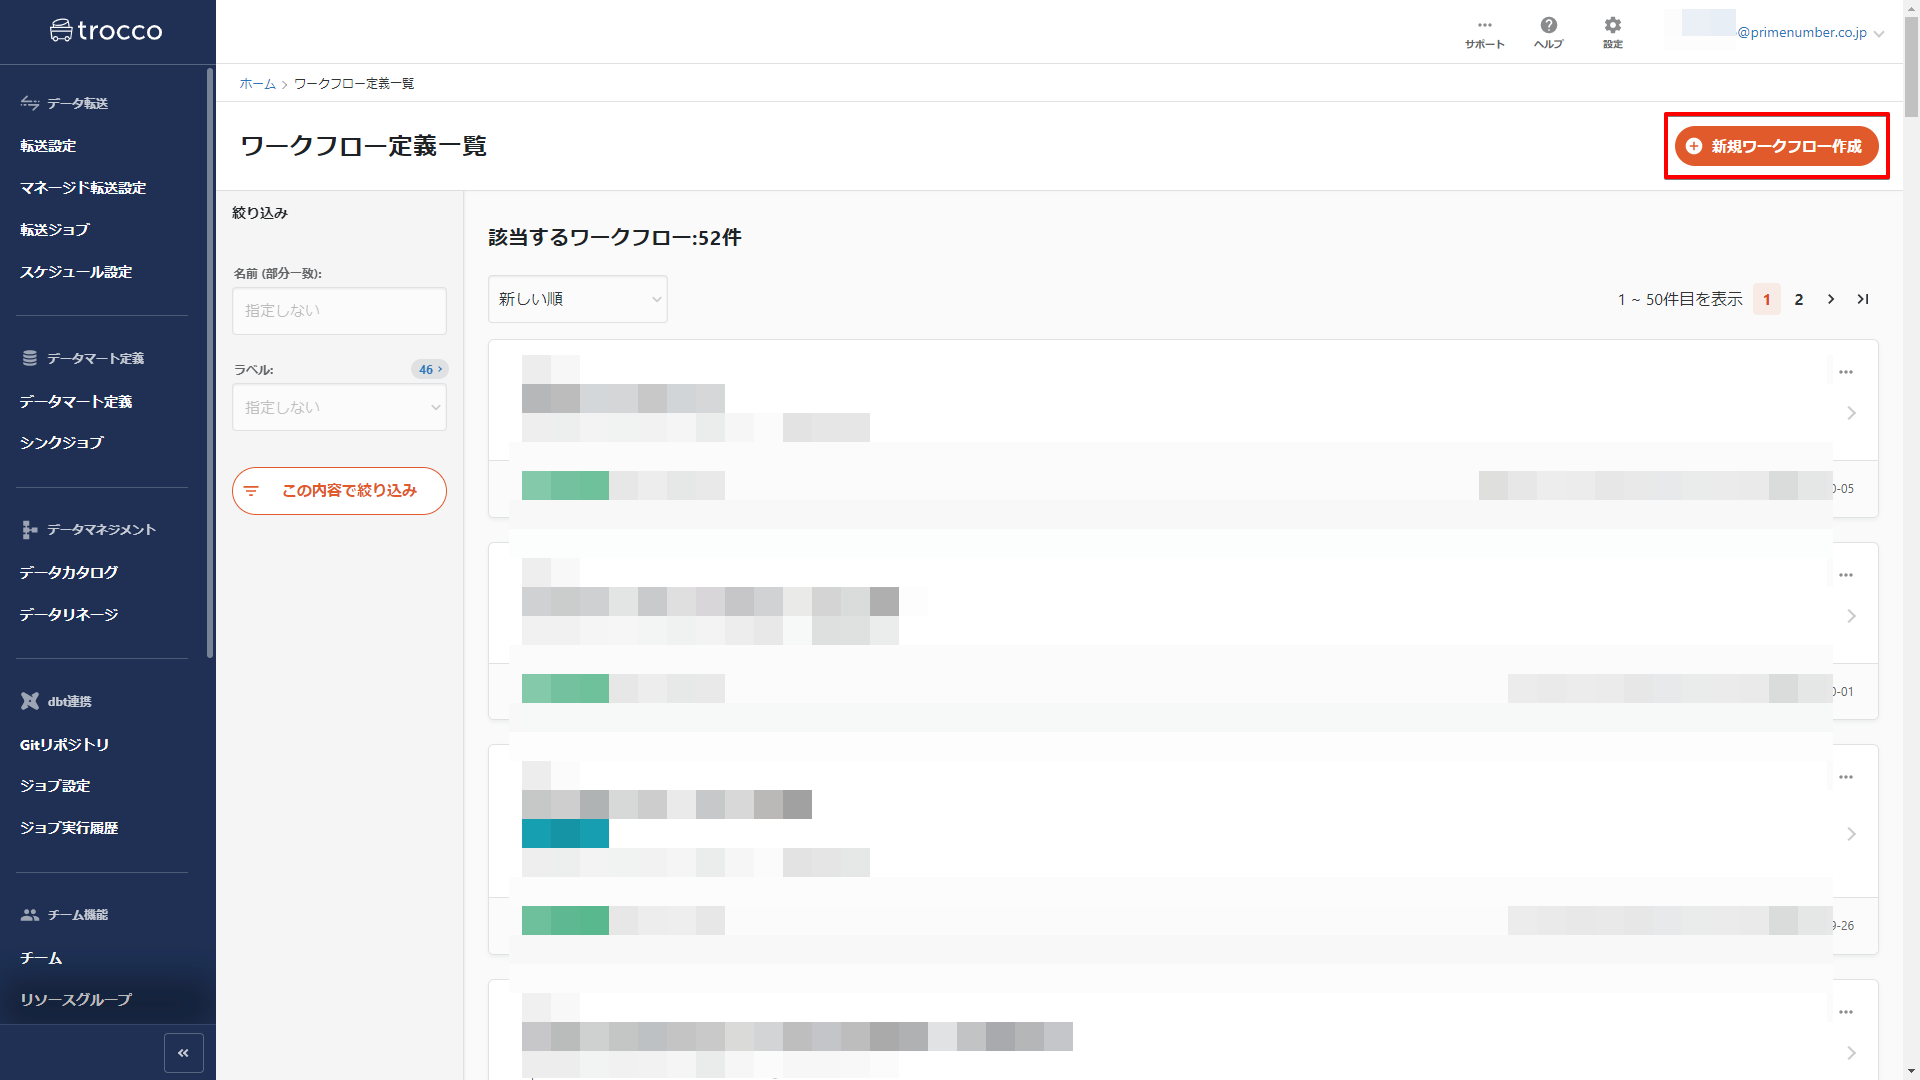The height and width of the screenshot is (1080, 1920).
Task: Open more options on first workflow card
Action: [1846, 372]
